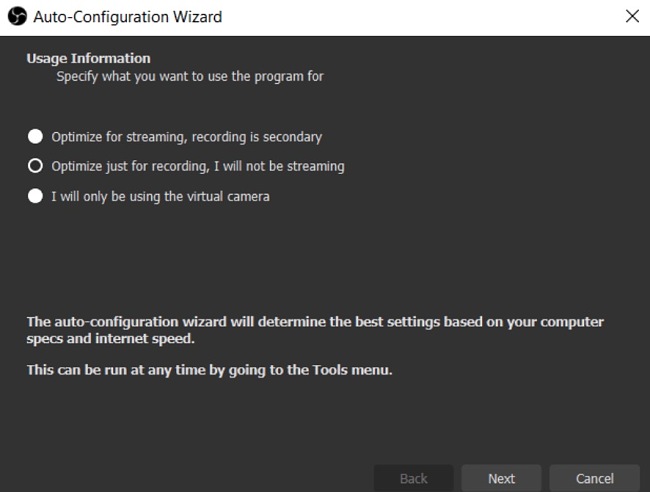
Task: Click the 'Specify what you want to use the program for' subtitle
Action: click(190, 77)
